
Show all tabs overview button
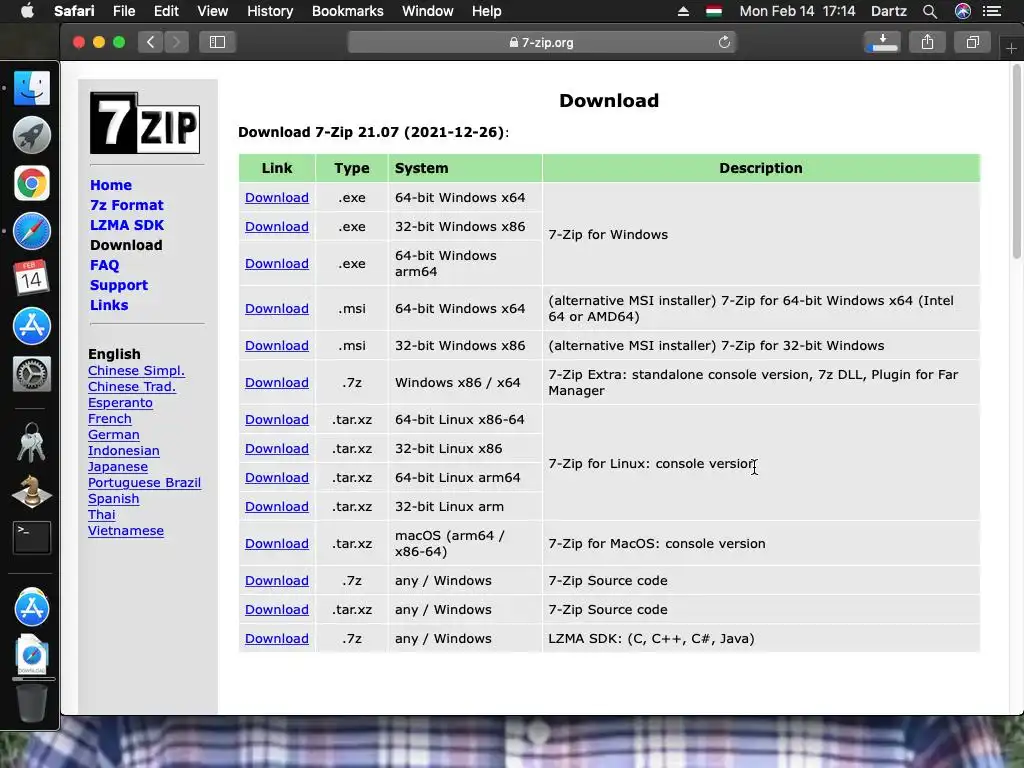click(972, 42)
